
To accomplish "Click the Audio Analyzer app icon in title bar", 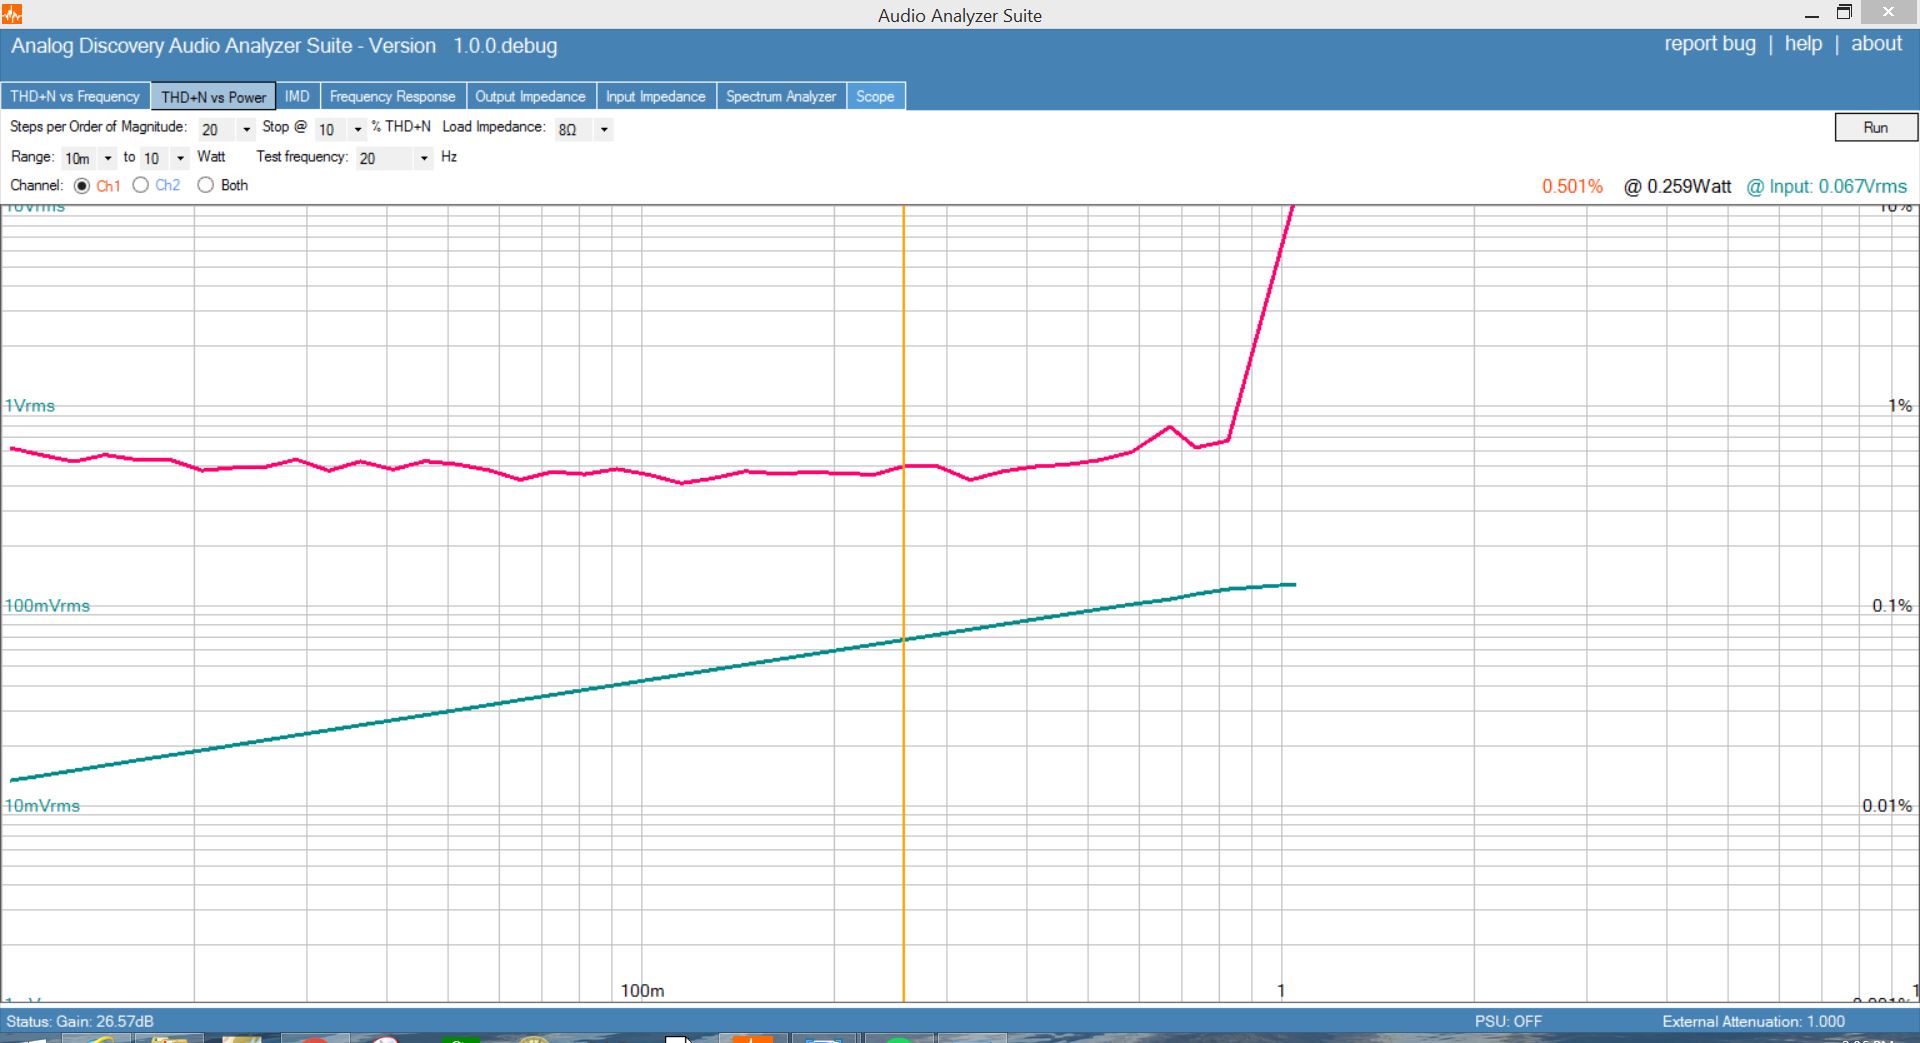I will (x=12, y=14).
